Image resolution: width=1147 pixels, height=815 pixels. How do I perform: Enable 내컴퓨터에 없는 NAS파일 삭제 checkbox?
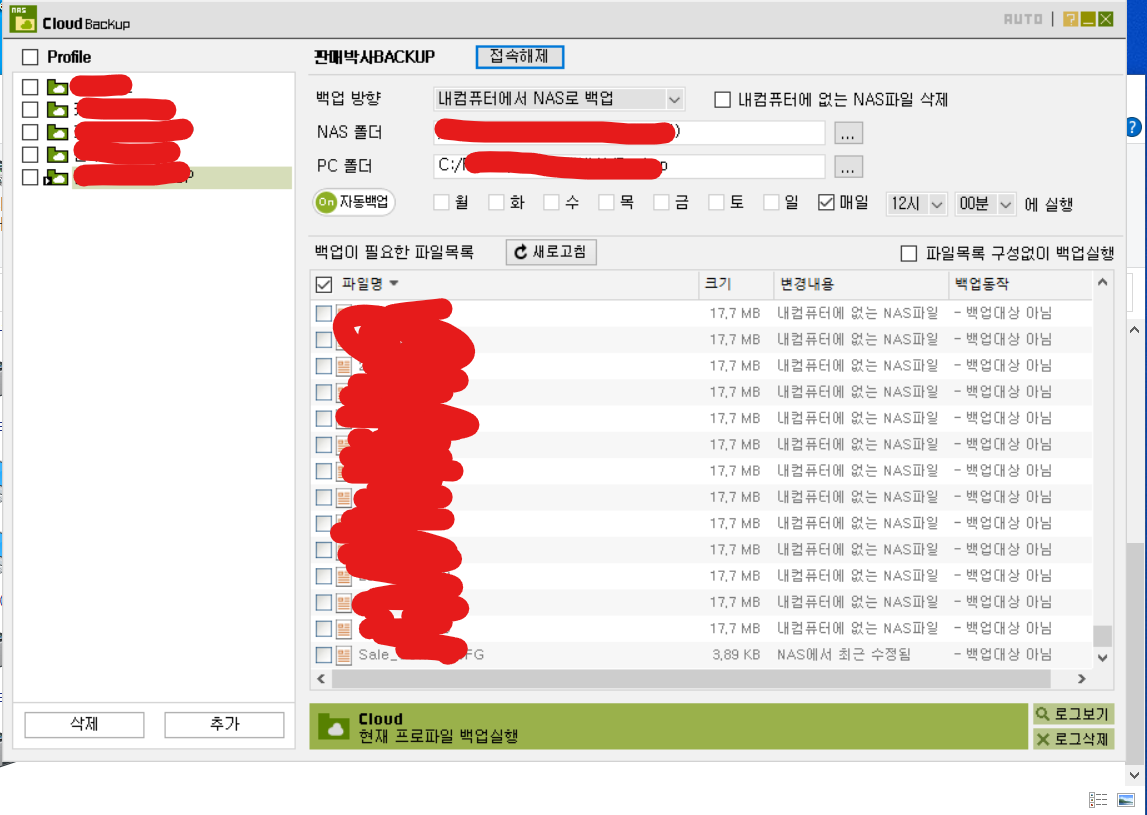[x=722, y=99]
